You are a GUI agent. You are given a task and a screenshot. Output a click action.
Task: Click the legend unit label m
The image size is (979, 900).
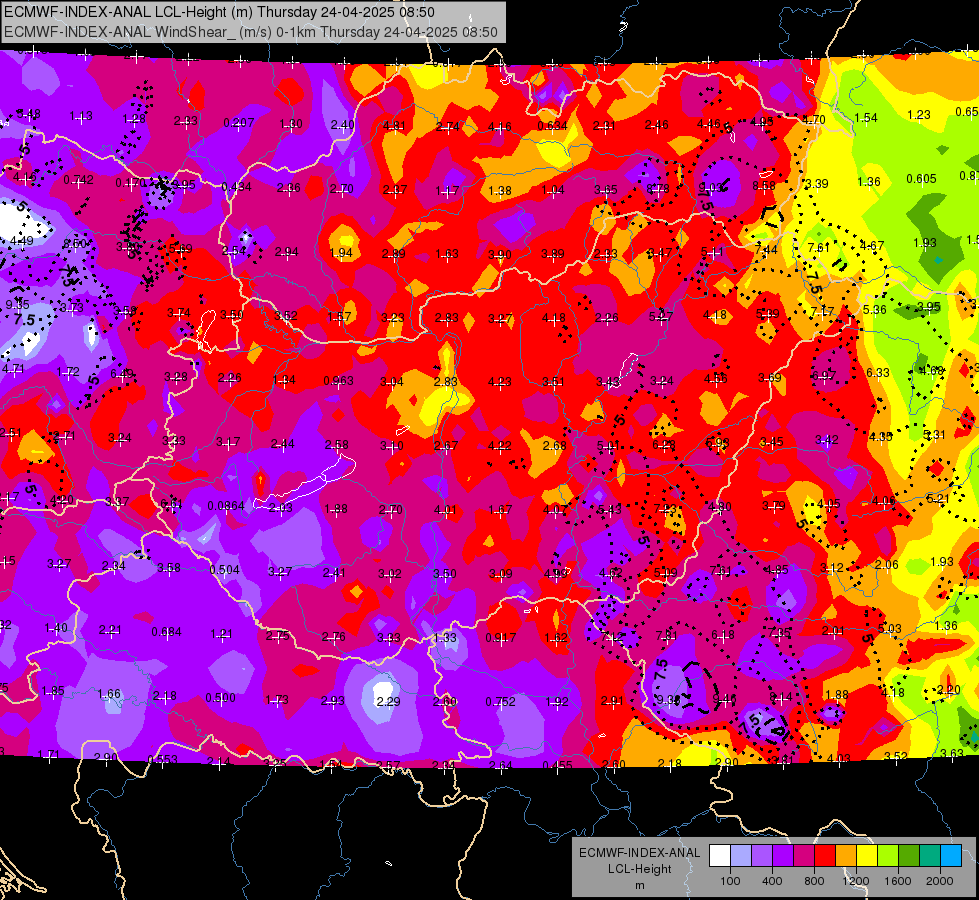639,885
